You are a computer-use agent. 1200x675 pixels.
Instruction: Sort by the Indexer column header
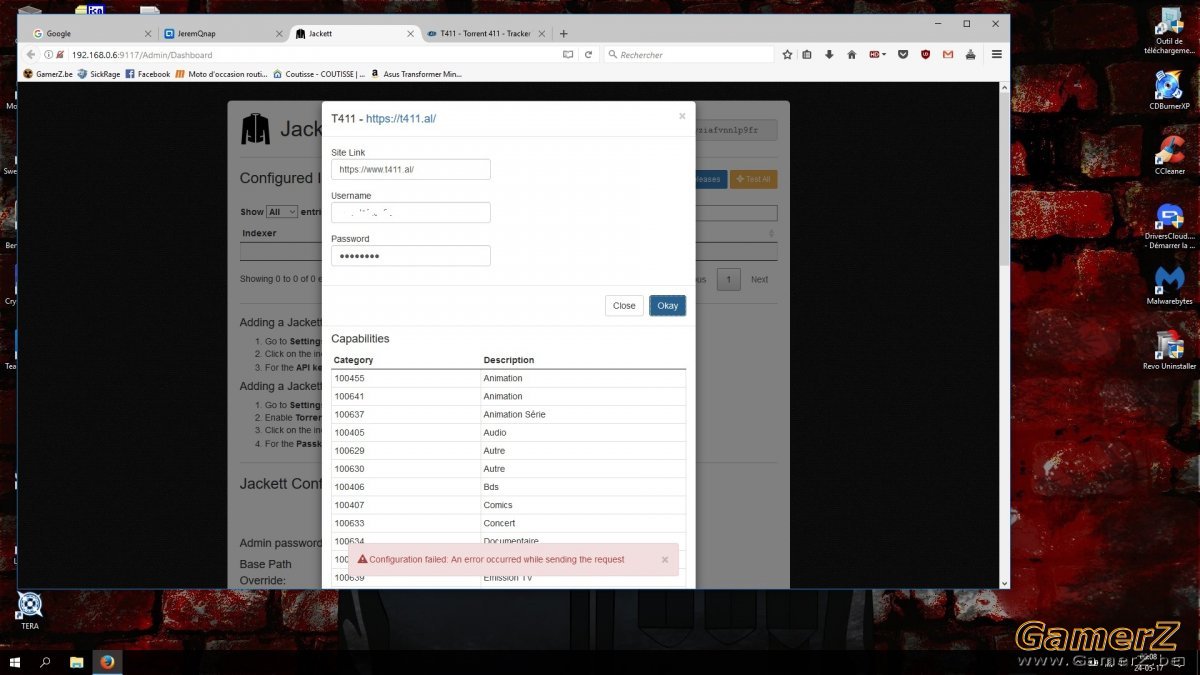pos(259,233)
